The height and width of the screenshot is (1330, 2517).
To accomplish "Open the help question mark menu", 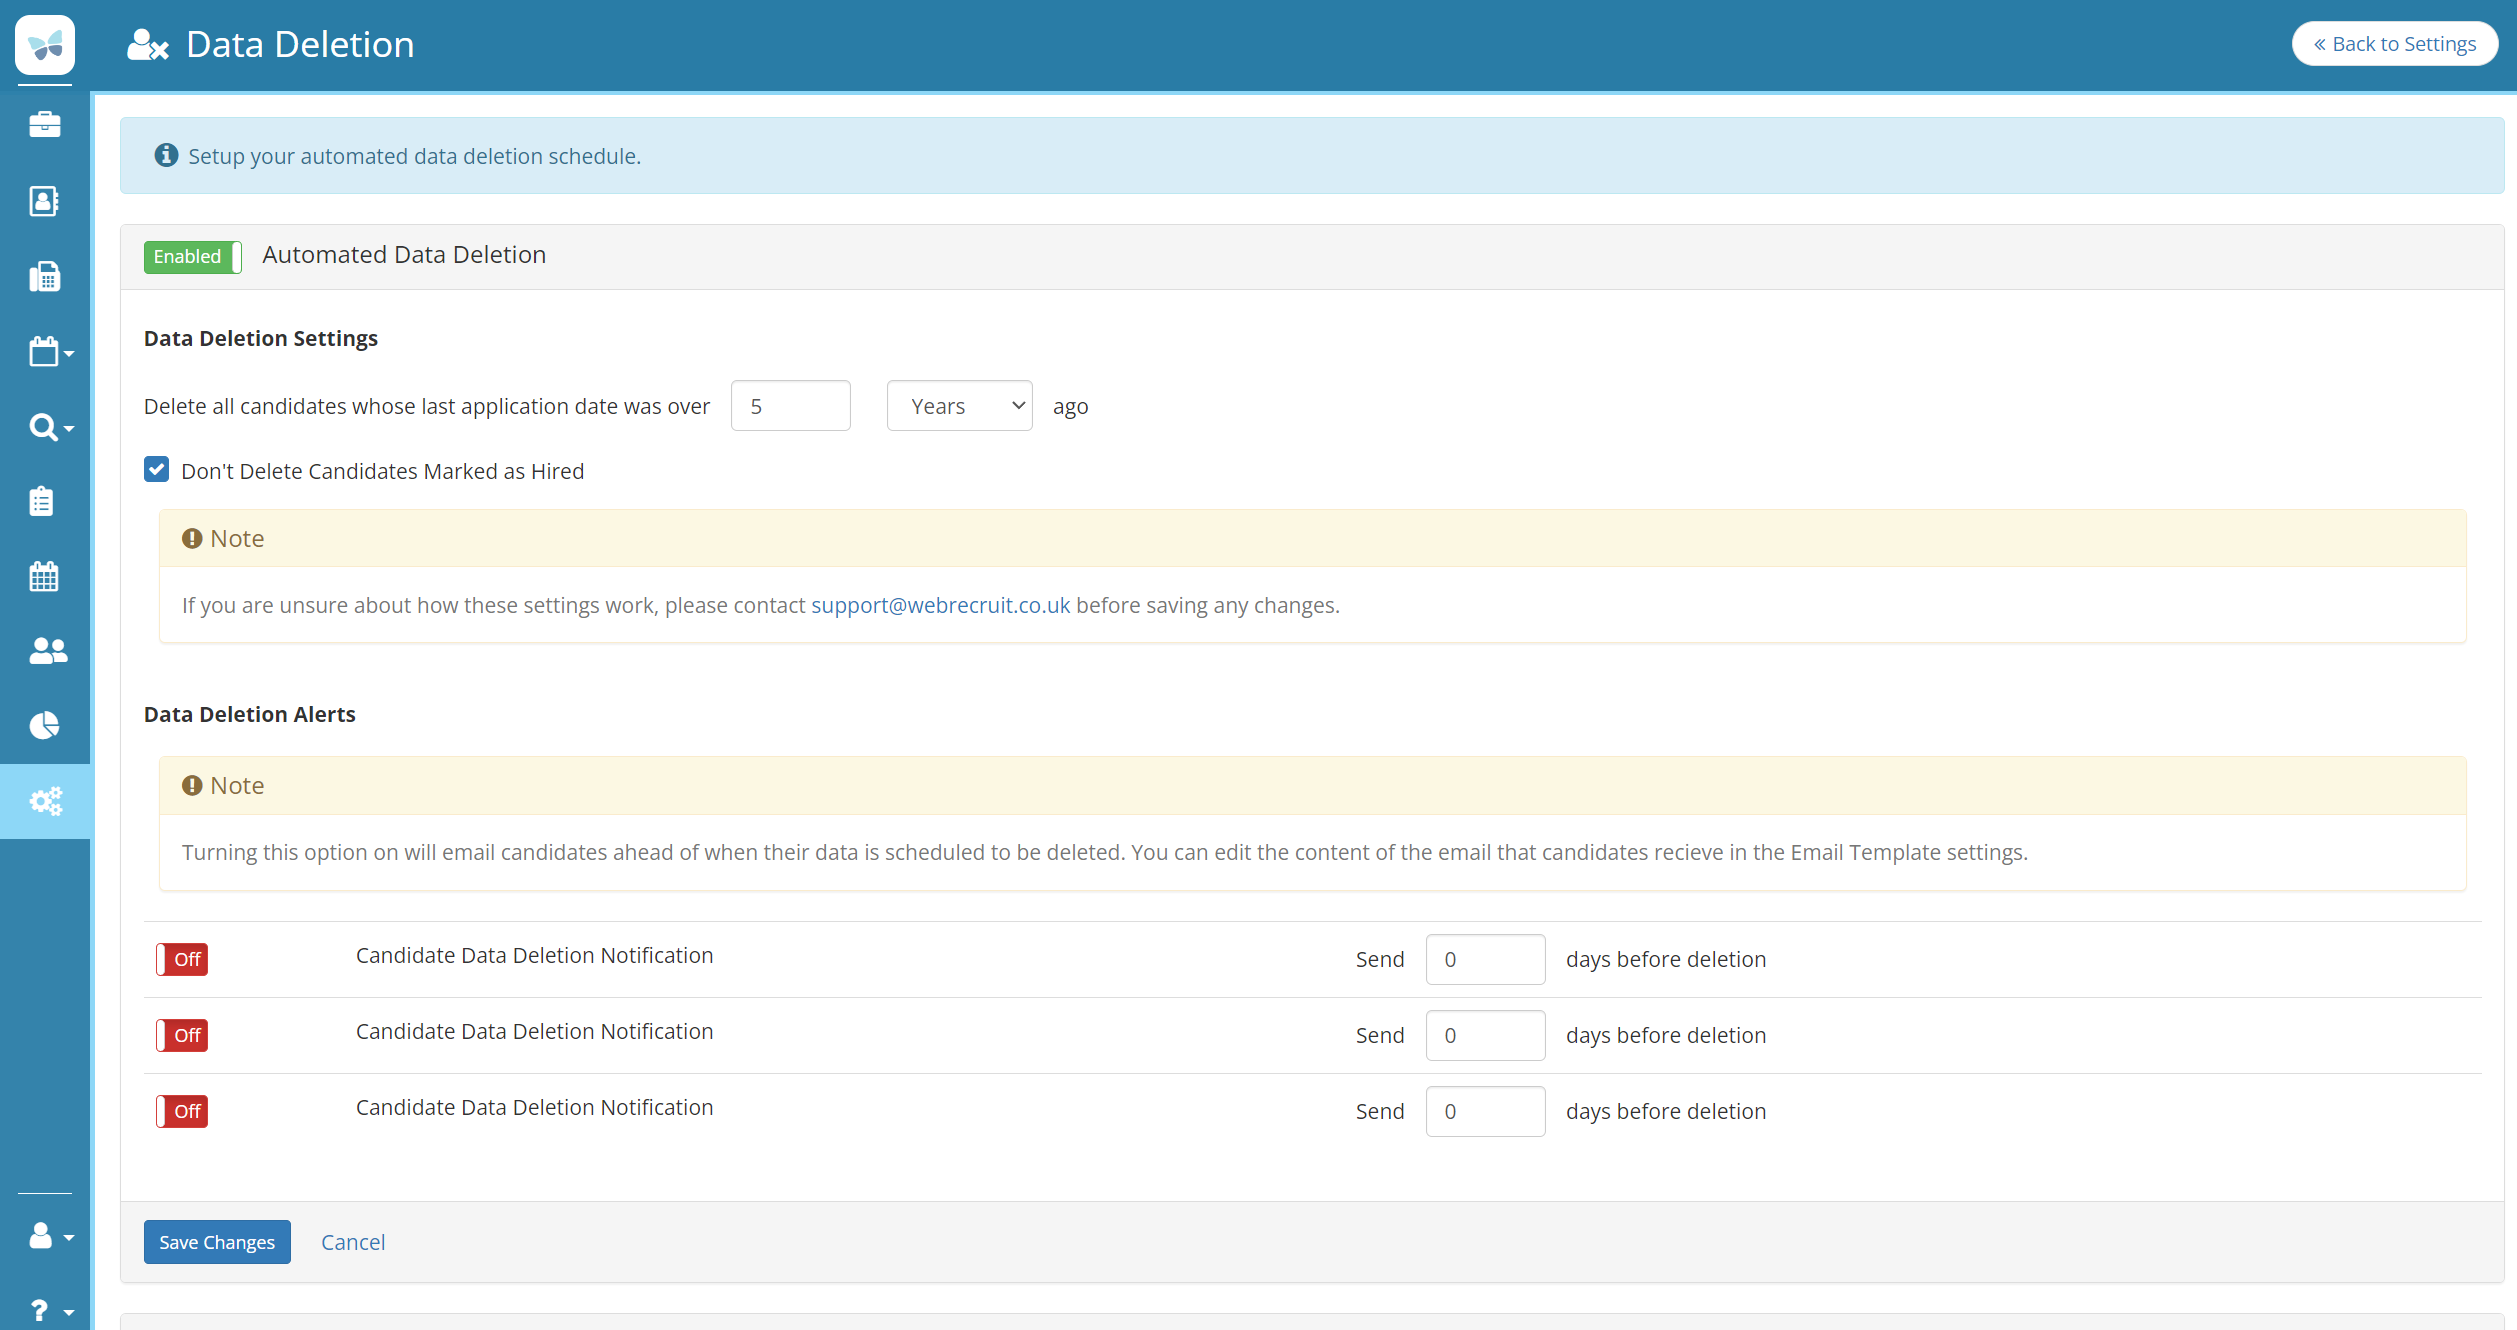I will pos(50,1310).
